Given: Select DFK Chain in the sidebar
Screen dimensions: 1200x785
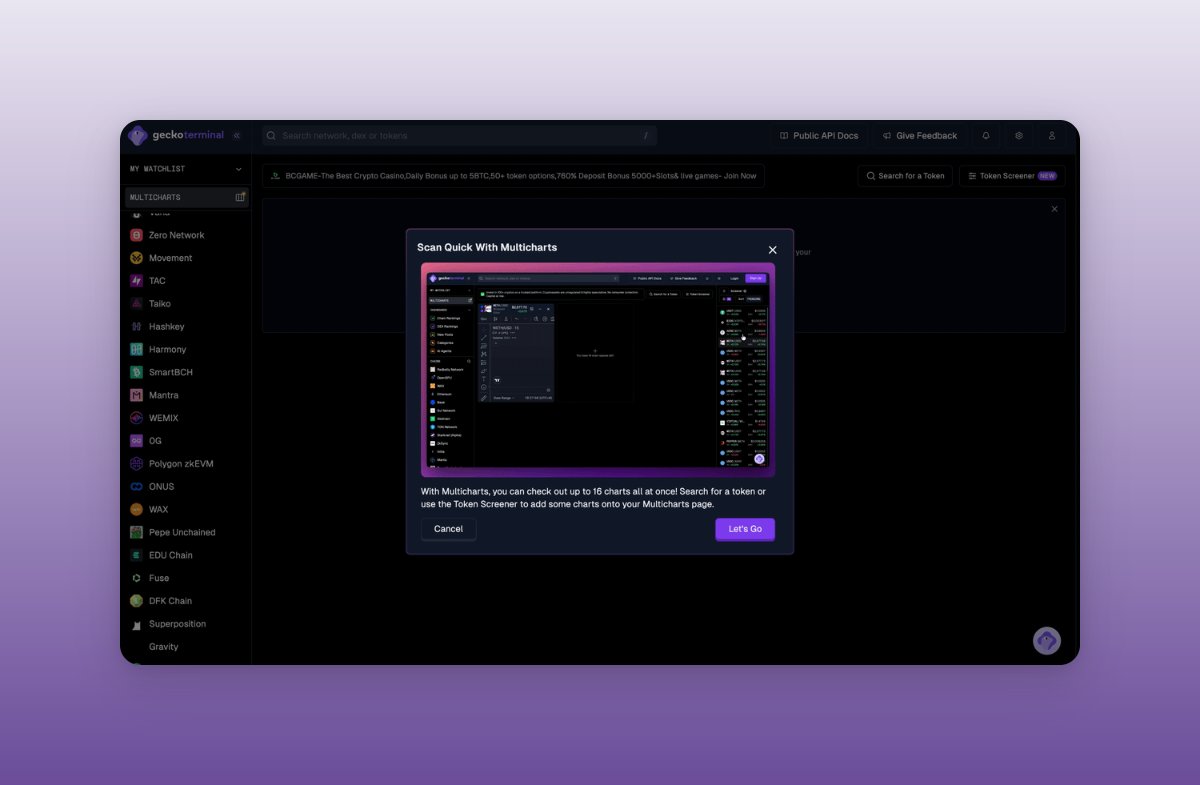Looking at the screenshot, I should click(x=171, y=601).
